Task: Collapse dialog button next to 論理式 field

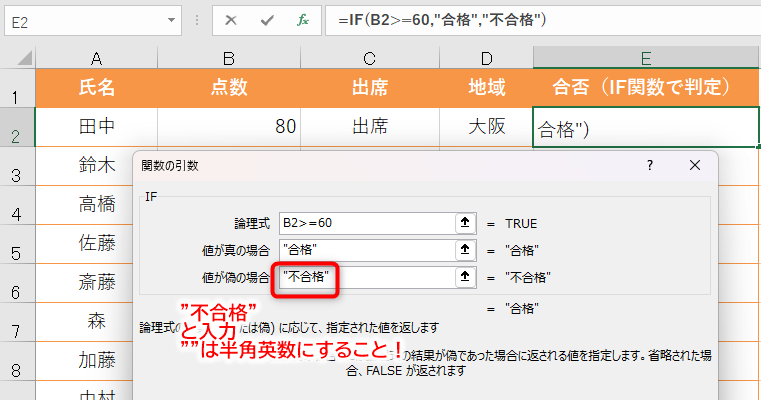Action: tap(464, 223)
